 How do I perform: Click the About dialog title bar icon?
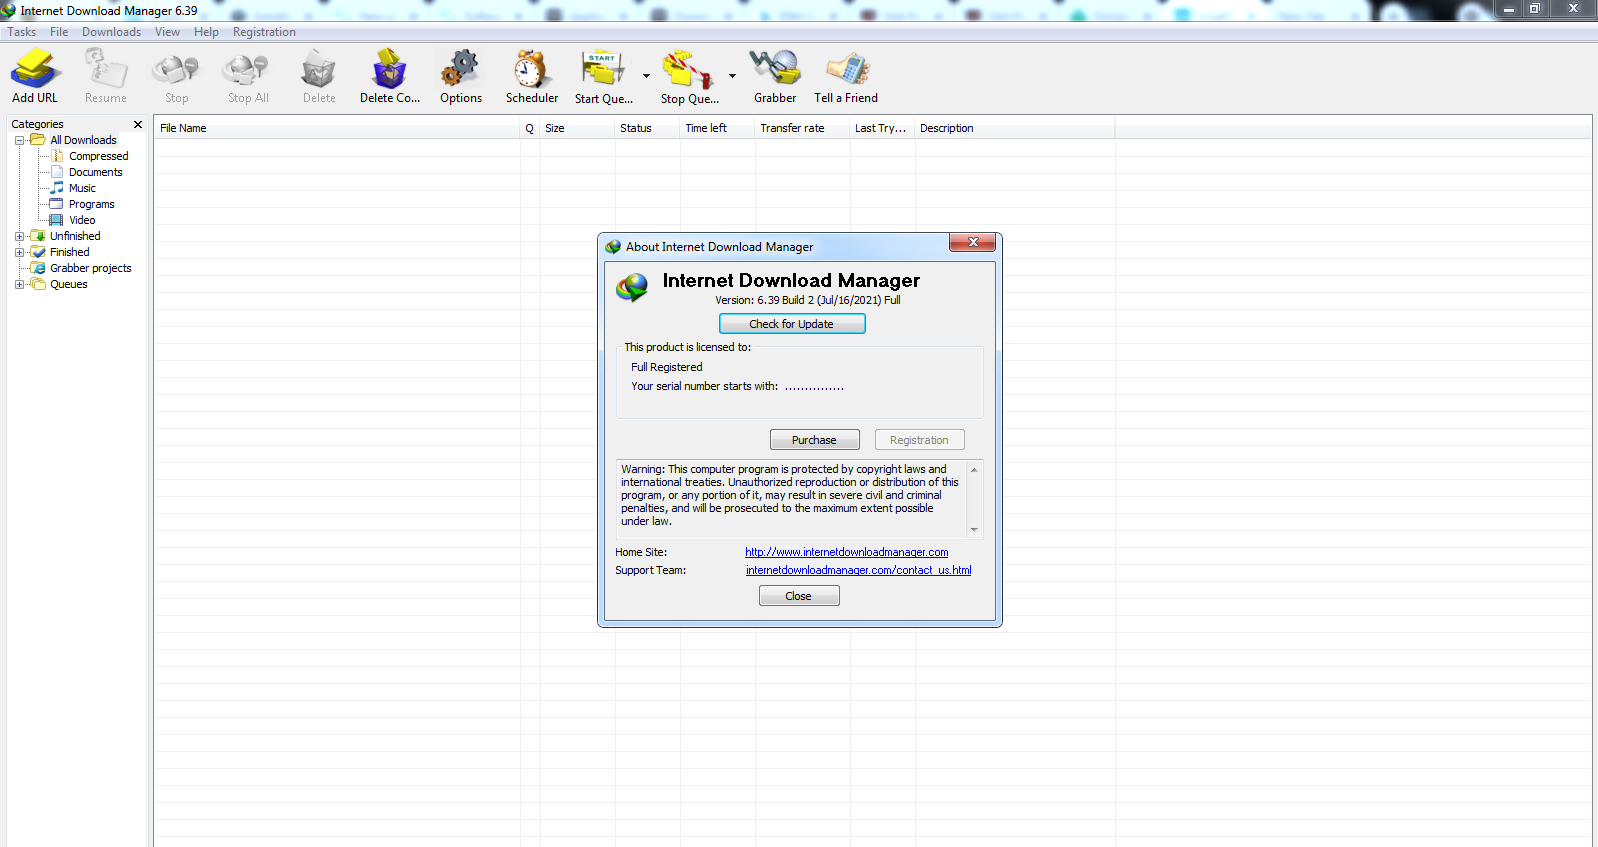613,247
